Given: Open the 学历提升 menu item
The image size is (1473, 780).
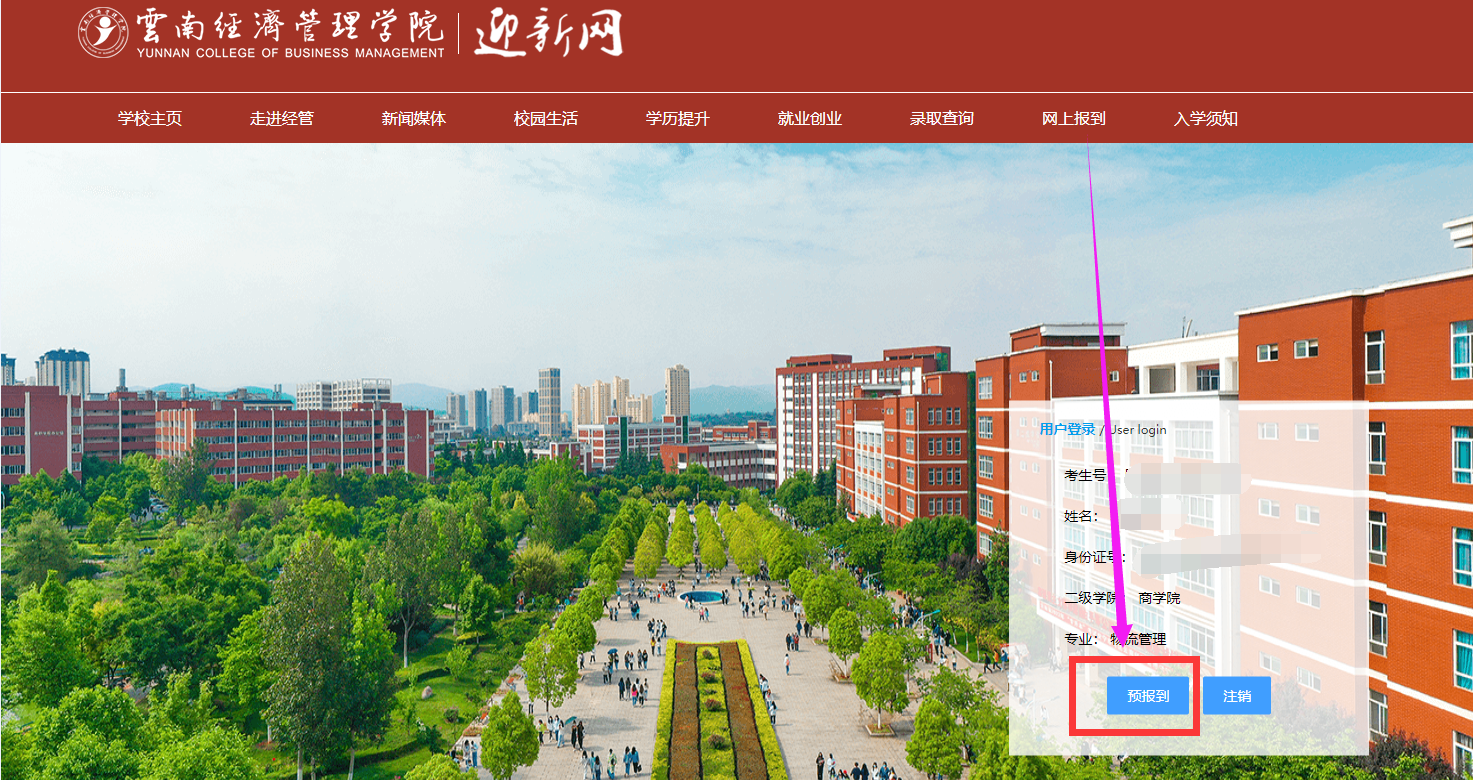Looking at the screenshot, I should [678, 119].
